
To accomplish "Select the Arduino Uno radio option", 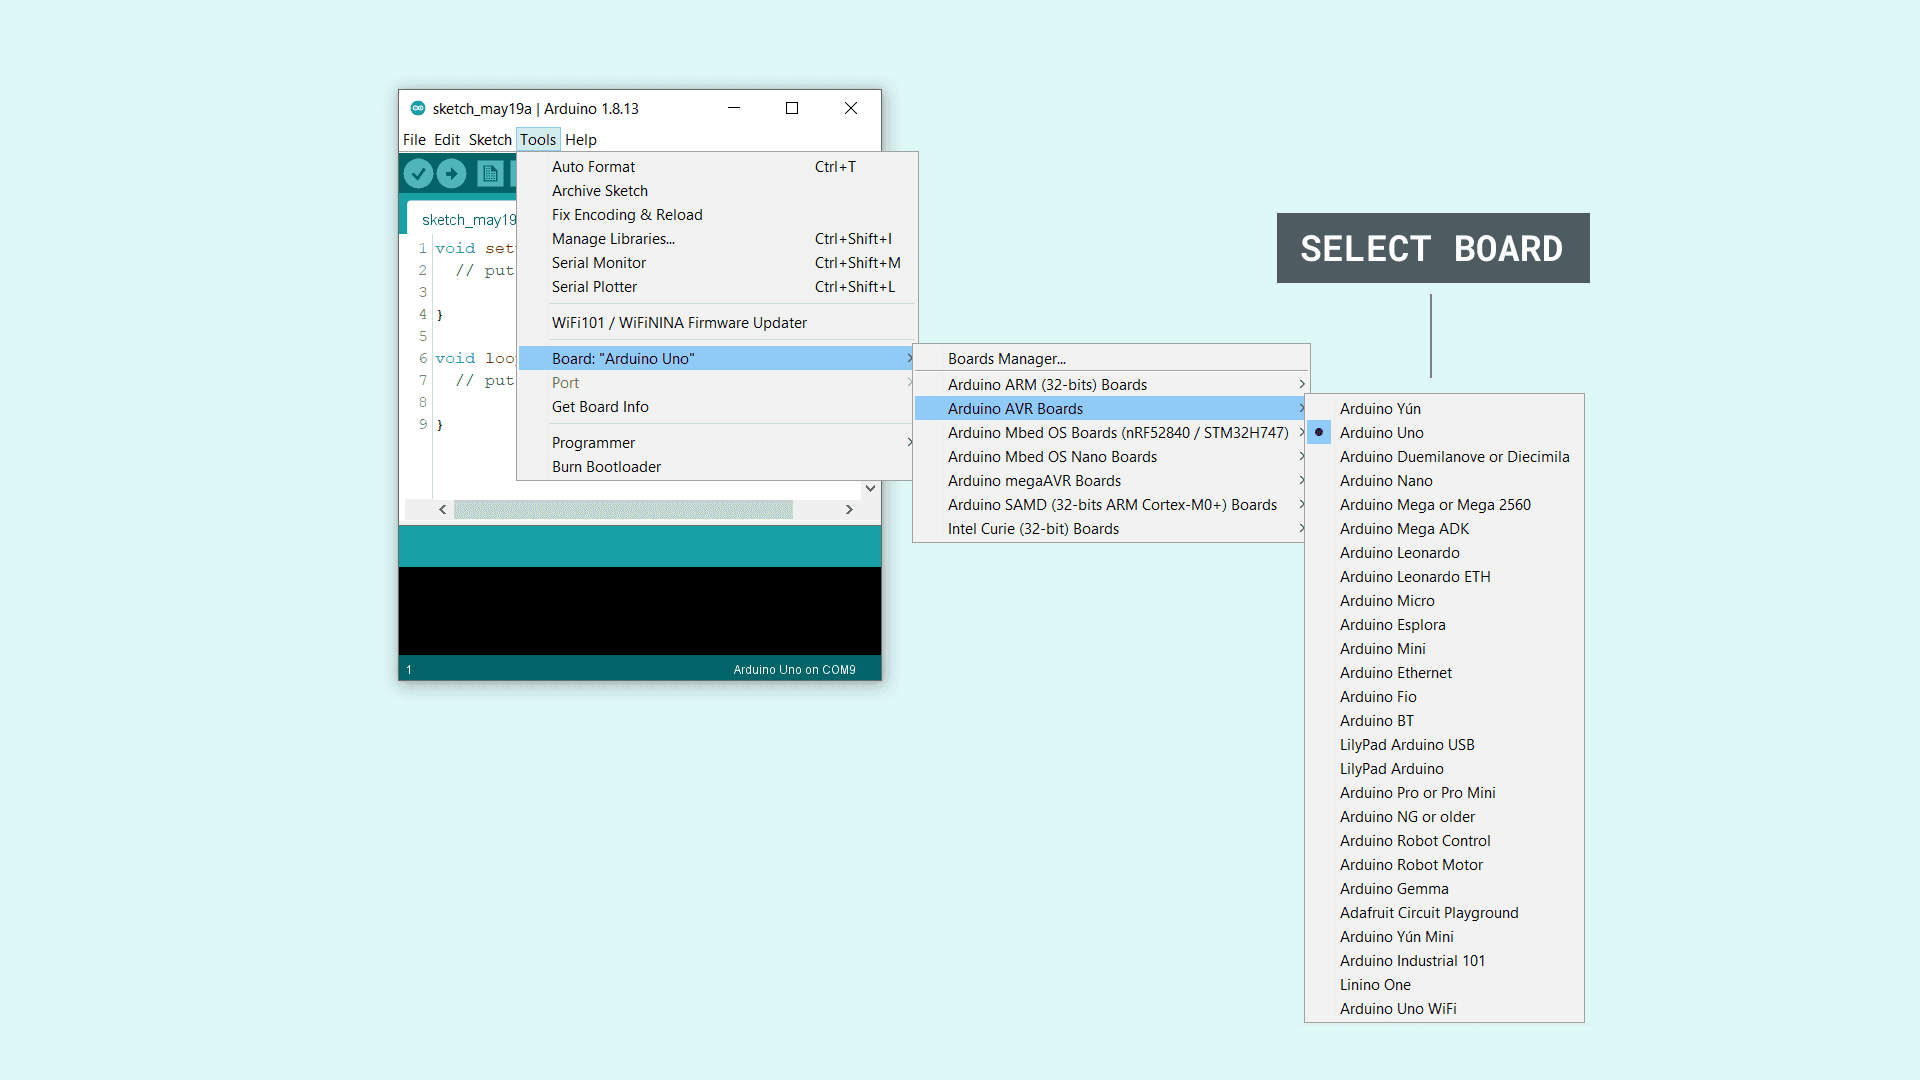I will click(x=1382, y=433).
